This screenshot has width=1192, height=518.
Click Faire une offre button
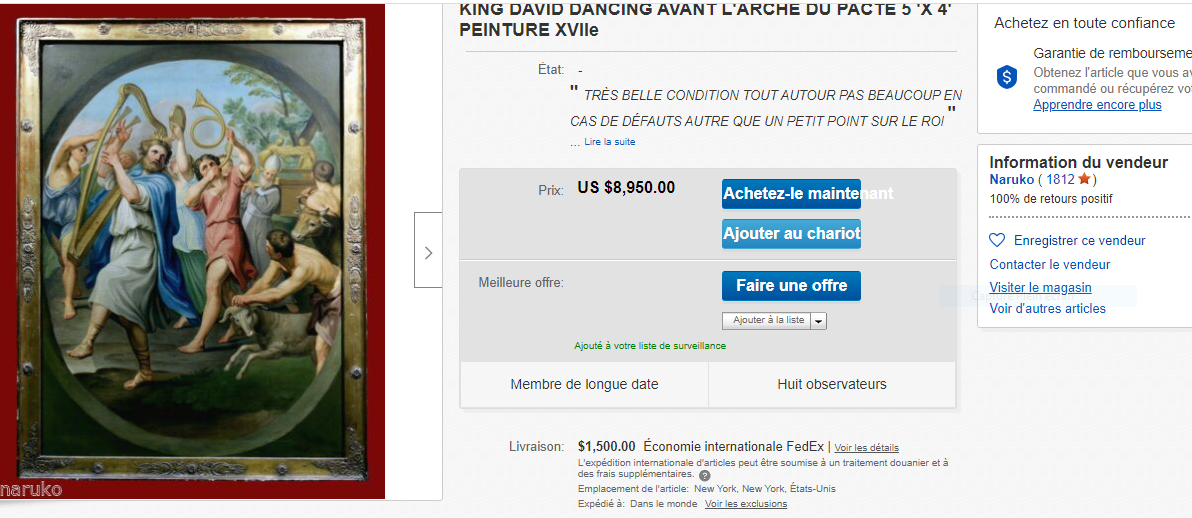[x=791, y=286]
